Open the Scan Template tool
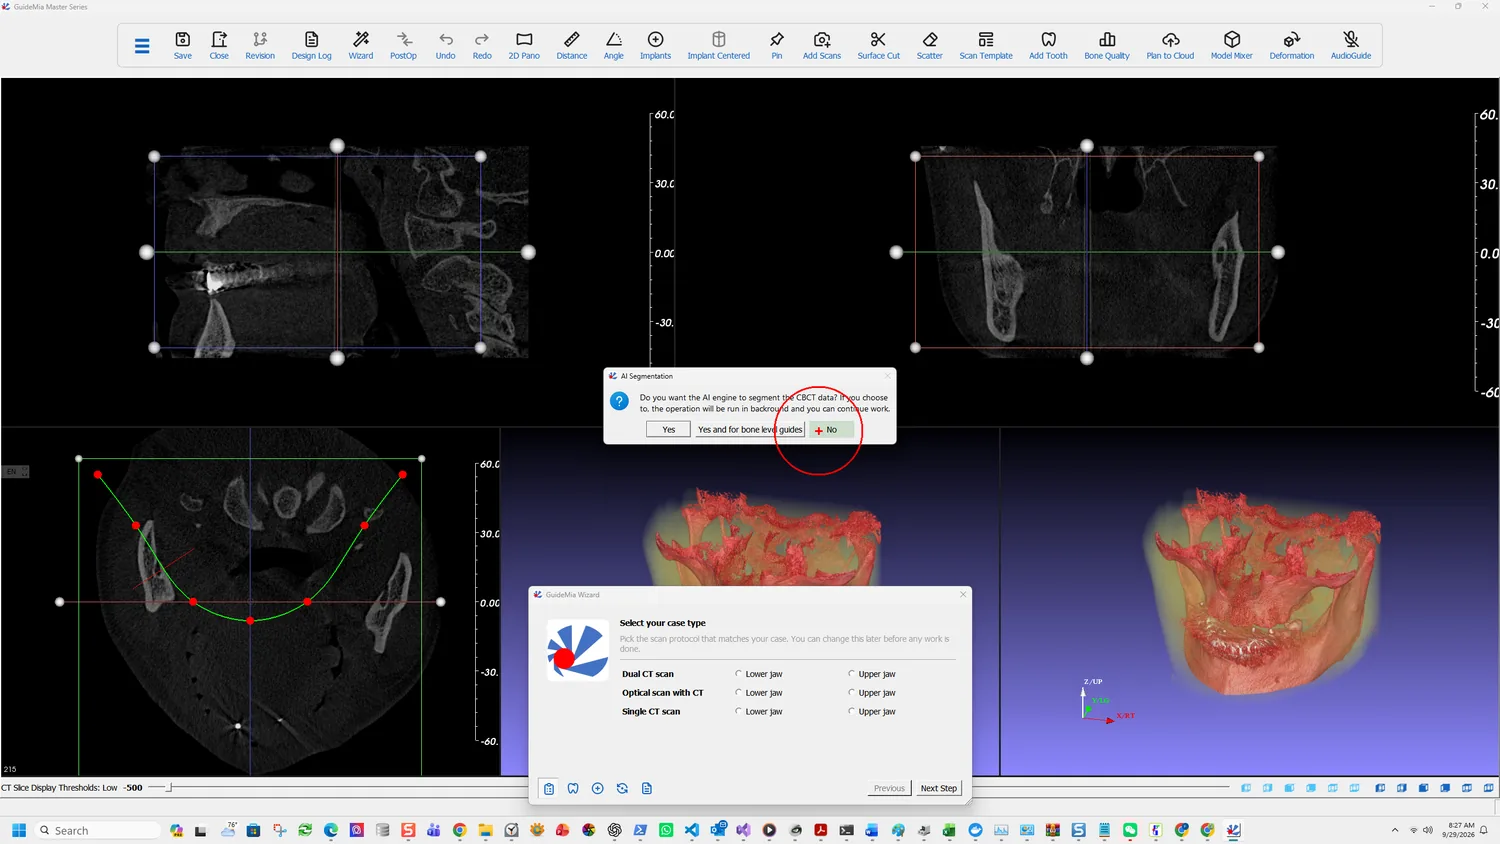This screenshot has width=1500, height=844. pyautogui.click(x=986, y=46)
